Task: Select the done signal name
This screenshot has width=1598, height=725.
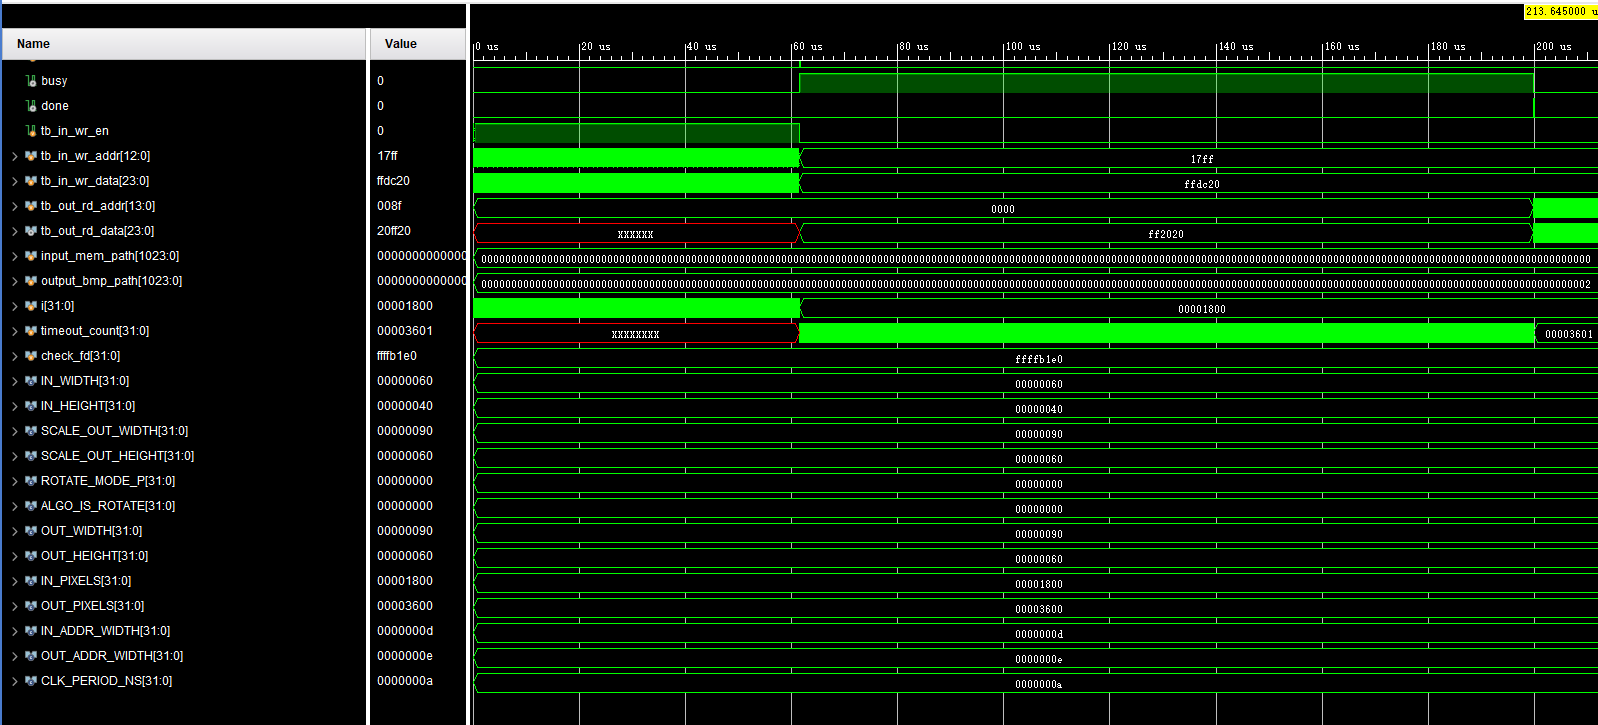Action: point(55,106)
